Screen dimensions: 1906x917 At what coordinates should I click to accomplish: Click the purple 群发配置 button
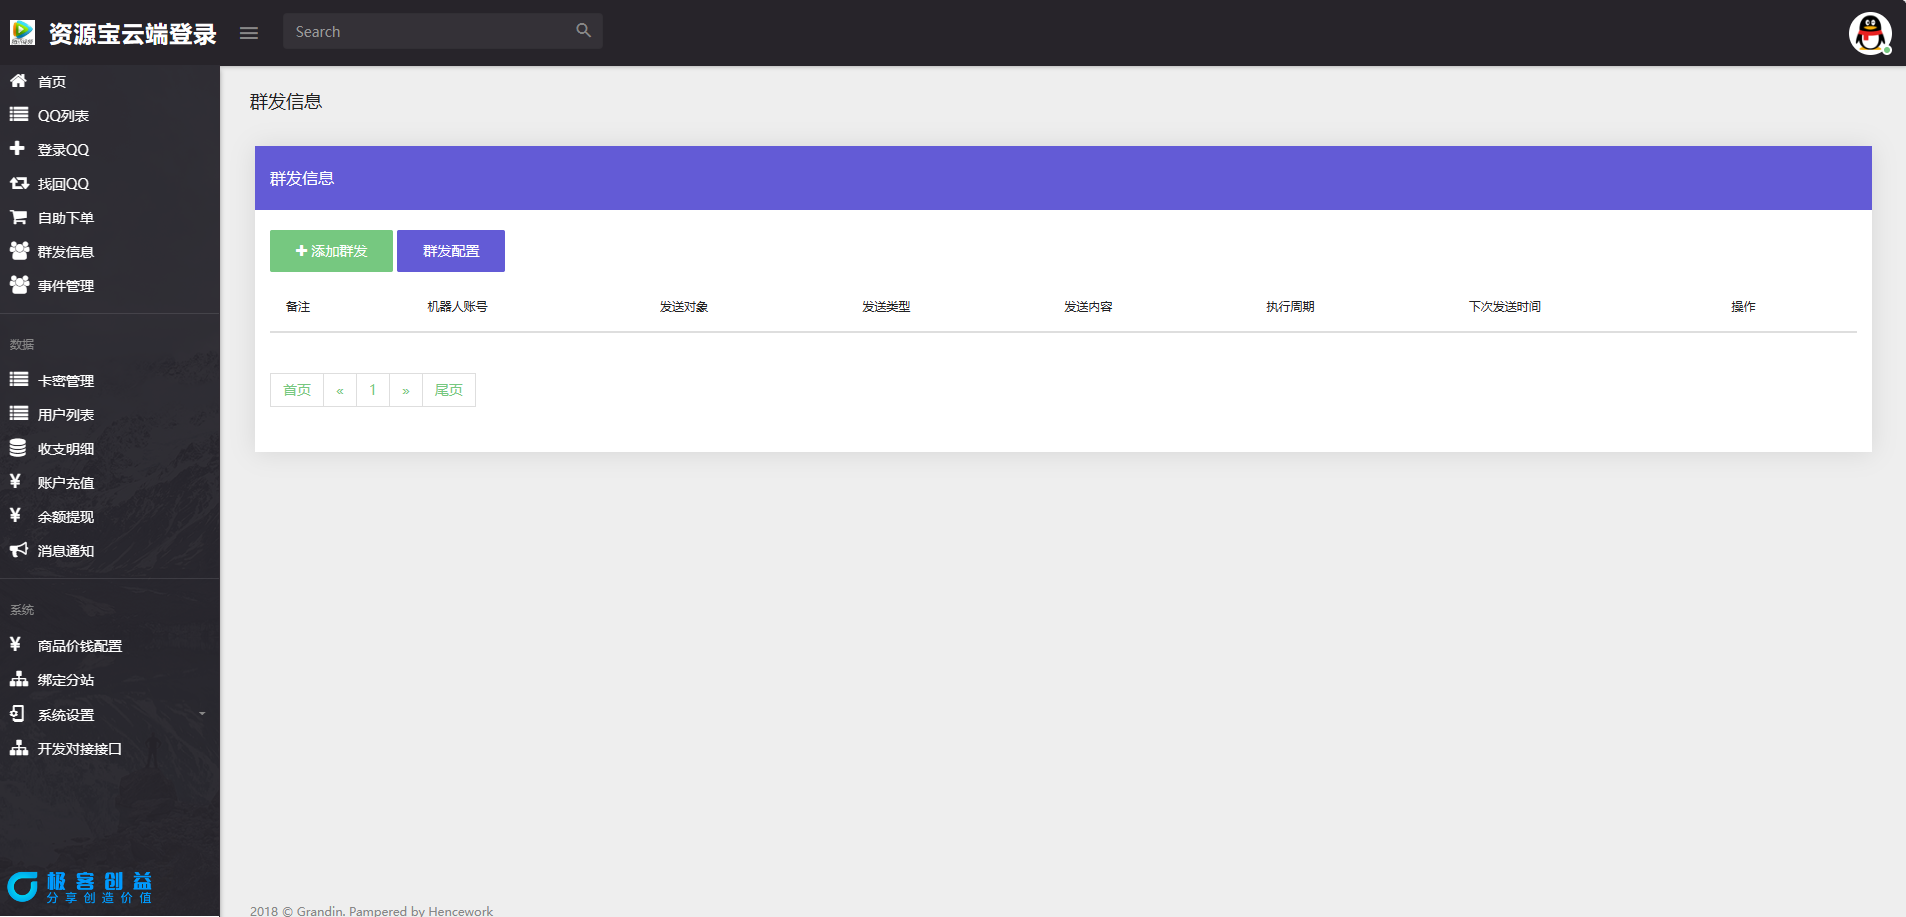(x=451, y=251)
